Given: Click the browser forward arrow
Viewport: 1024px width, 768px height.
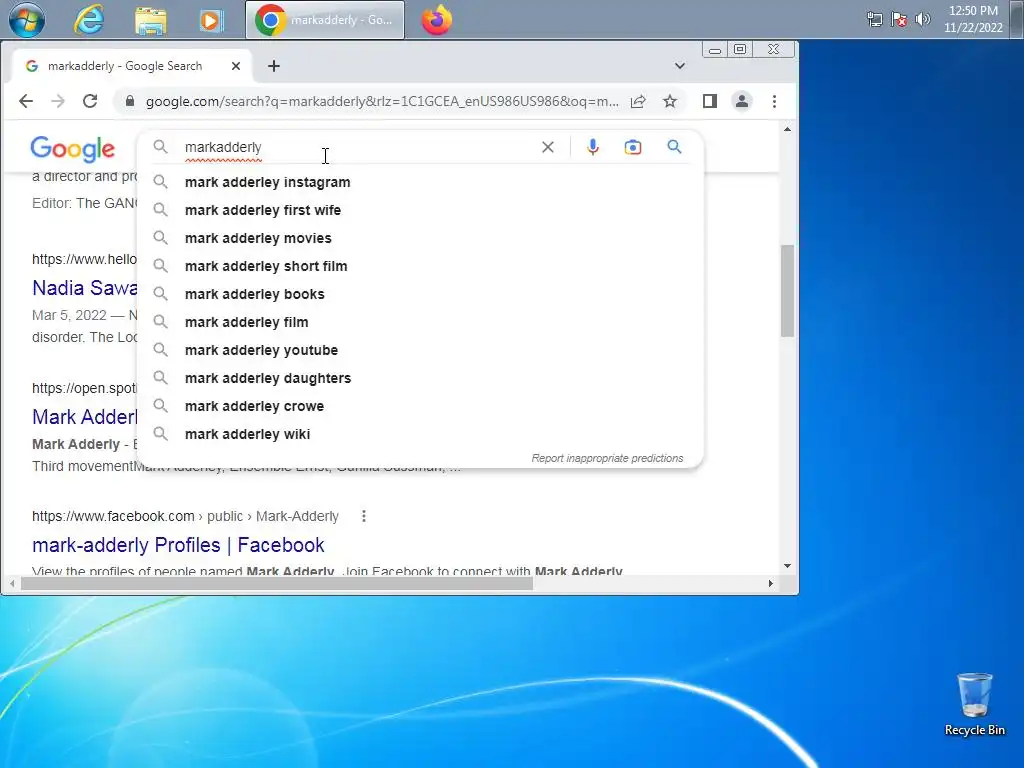Looking at the screenshot, I should pyautogui.click(x=57, y=101).
